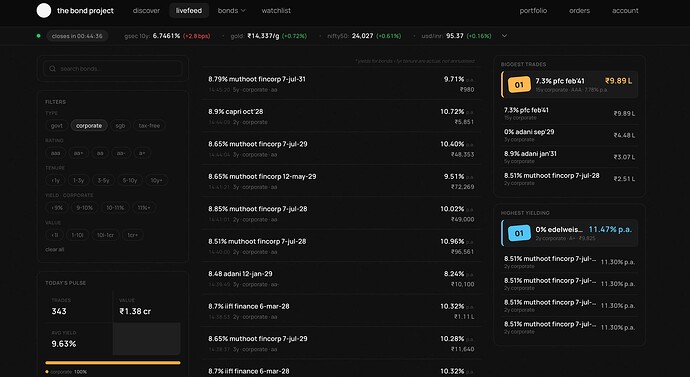Enable the tax-free type filter
This screenshot has width=690, height=377.
pos(149,126)
